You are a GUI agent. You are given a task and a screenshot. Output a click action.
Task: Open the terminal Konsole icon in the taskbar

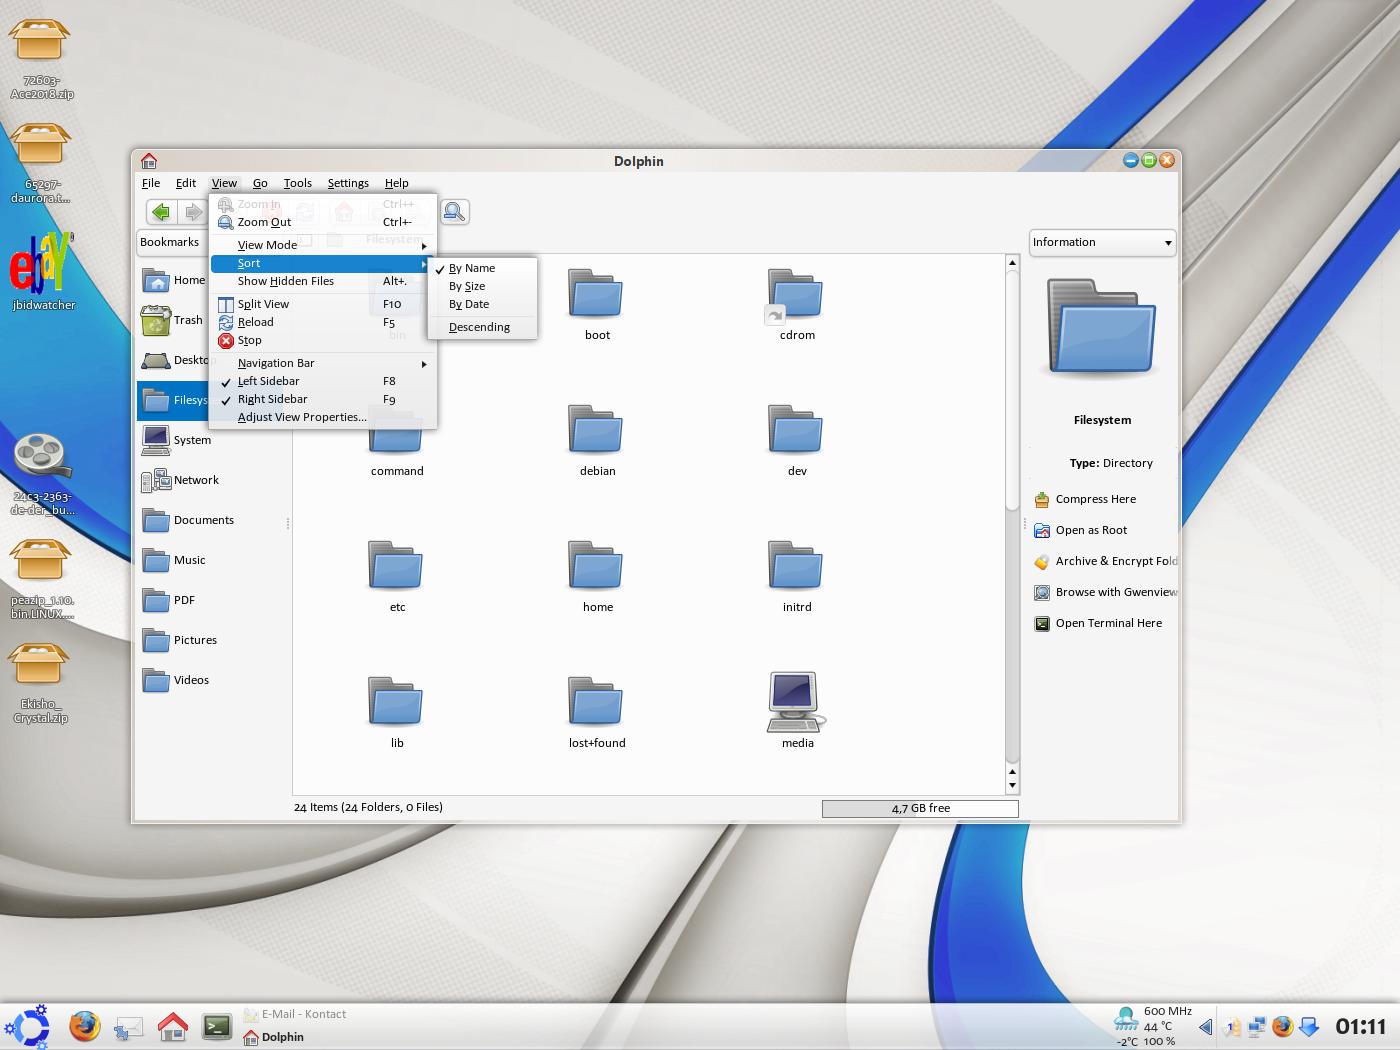pyautogui.click(x=217, y=1027)
